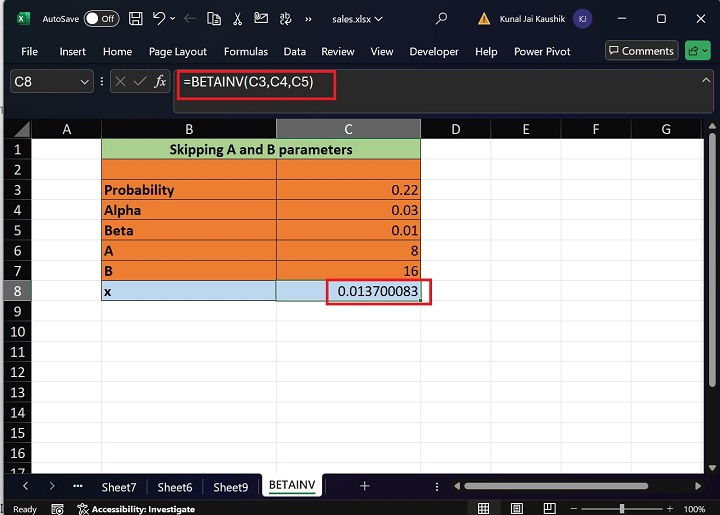720x515 pixels.
Task: Click the Undo arrow icon
Action: pos(158,18)
